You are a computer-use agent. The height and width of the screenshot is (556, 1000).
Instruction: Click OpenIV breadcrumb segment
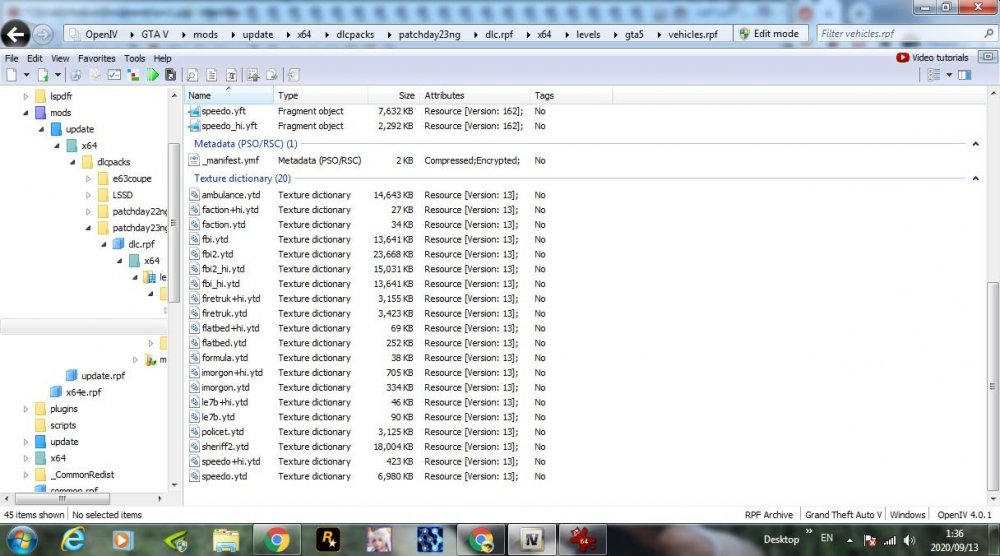coord(101,34)
